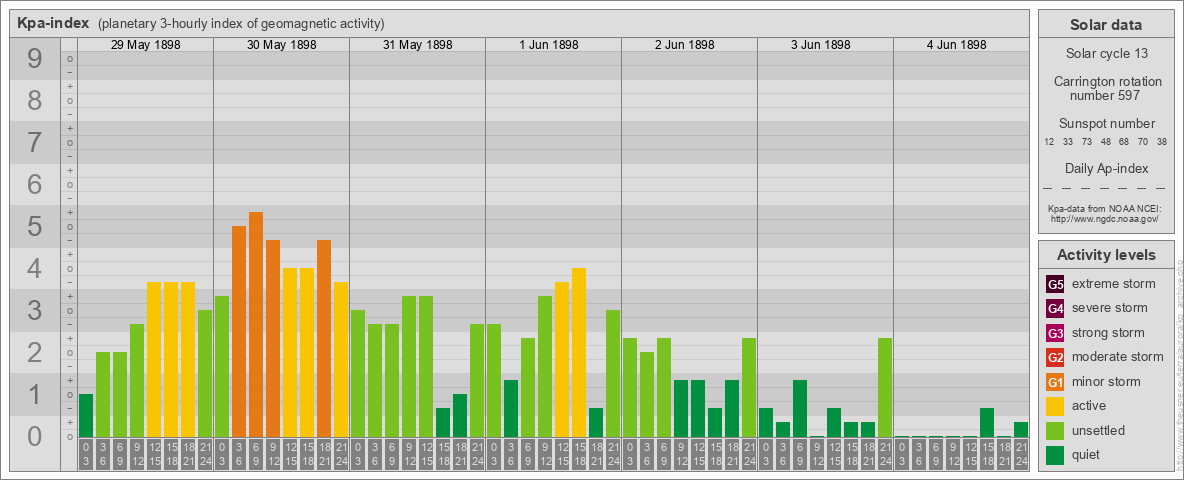The image size is (1184, 480).
Task: Click the 'Solar cycle 13' text
Action: [1105, 54]
